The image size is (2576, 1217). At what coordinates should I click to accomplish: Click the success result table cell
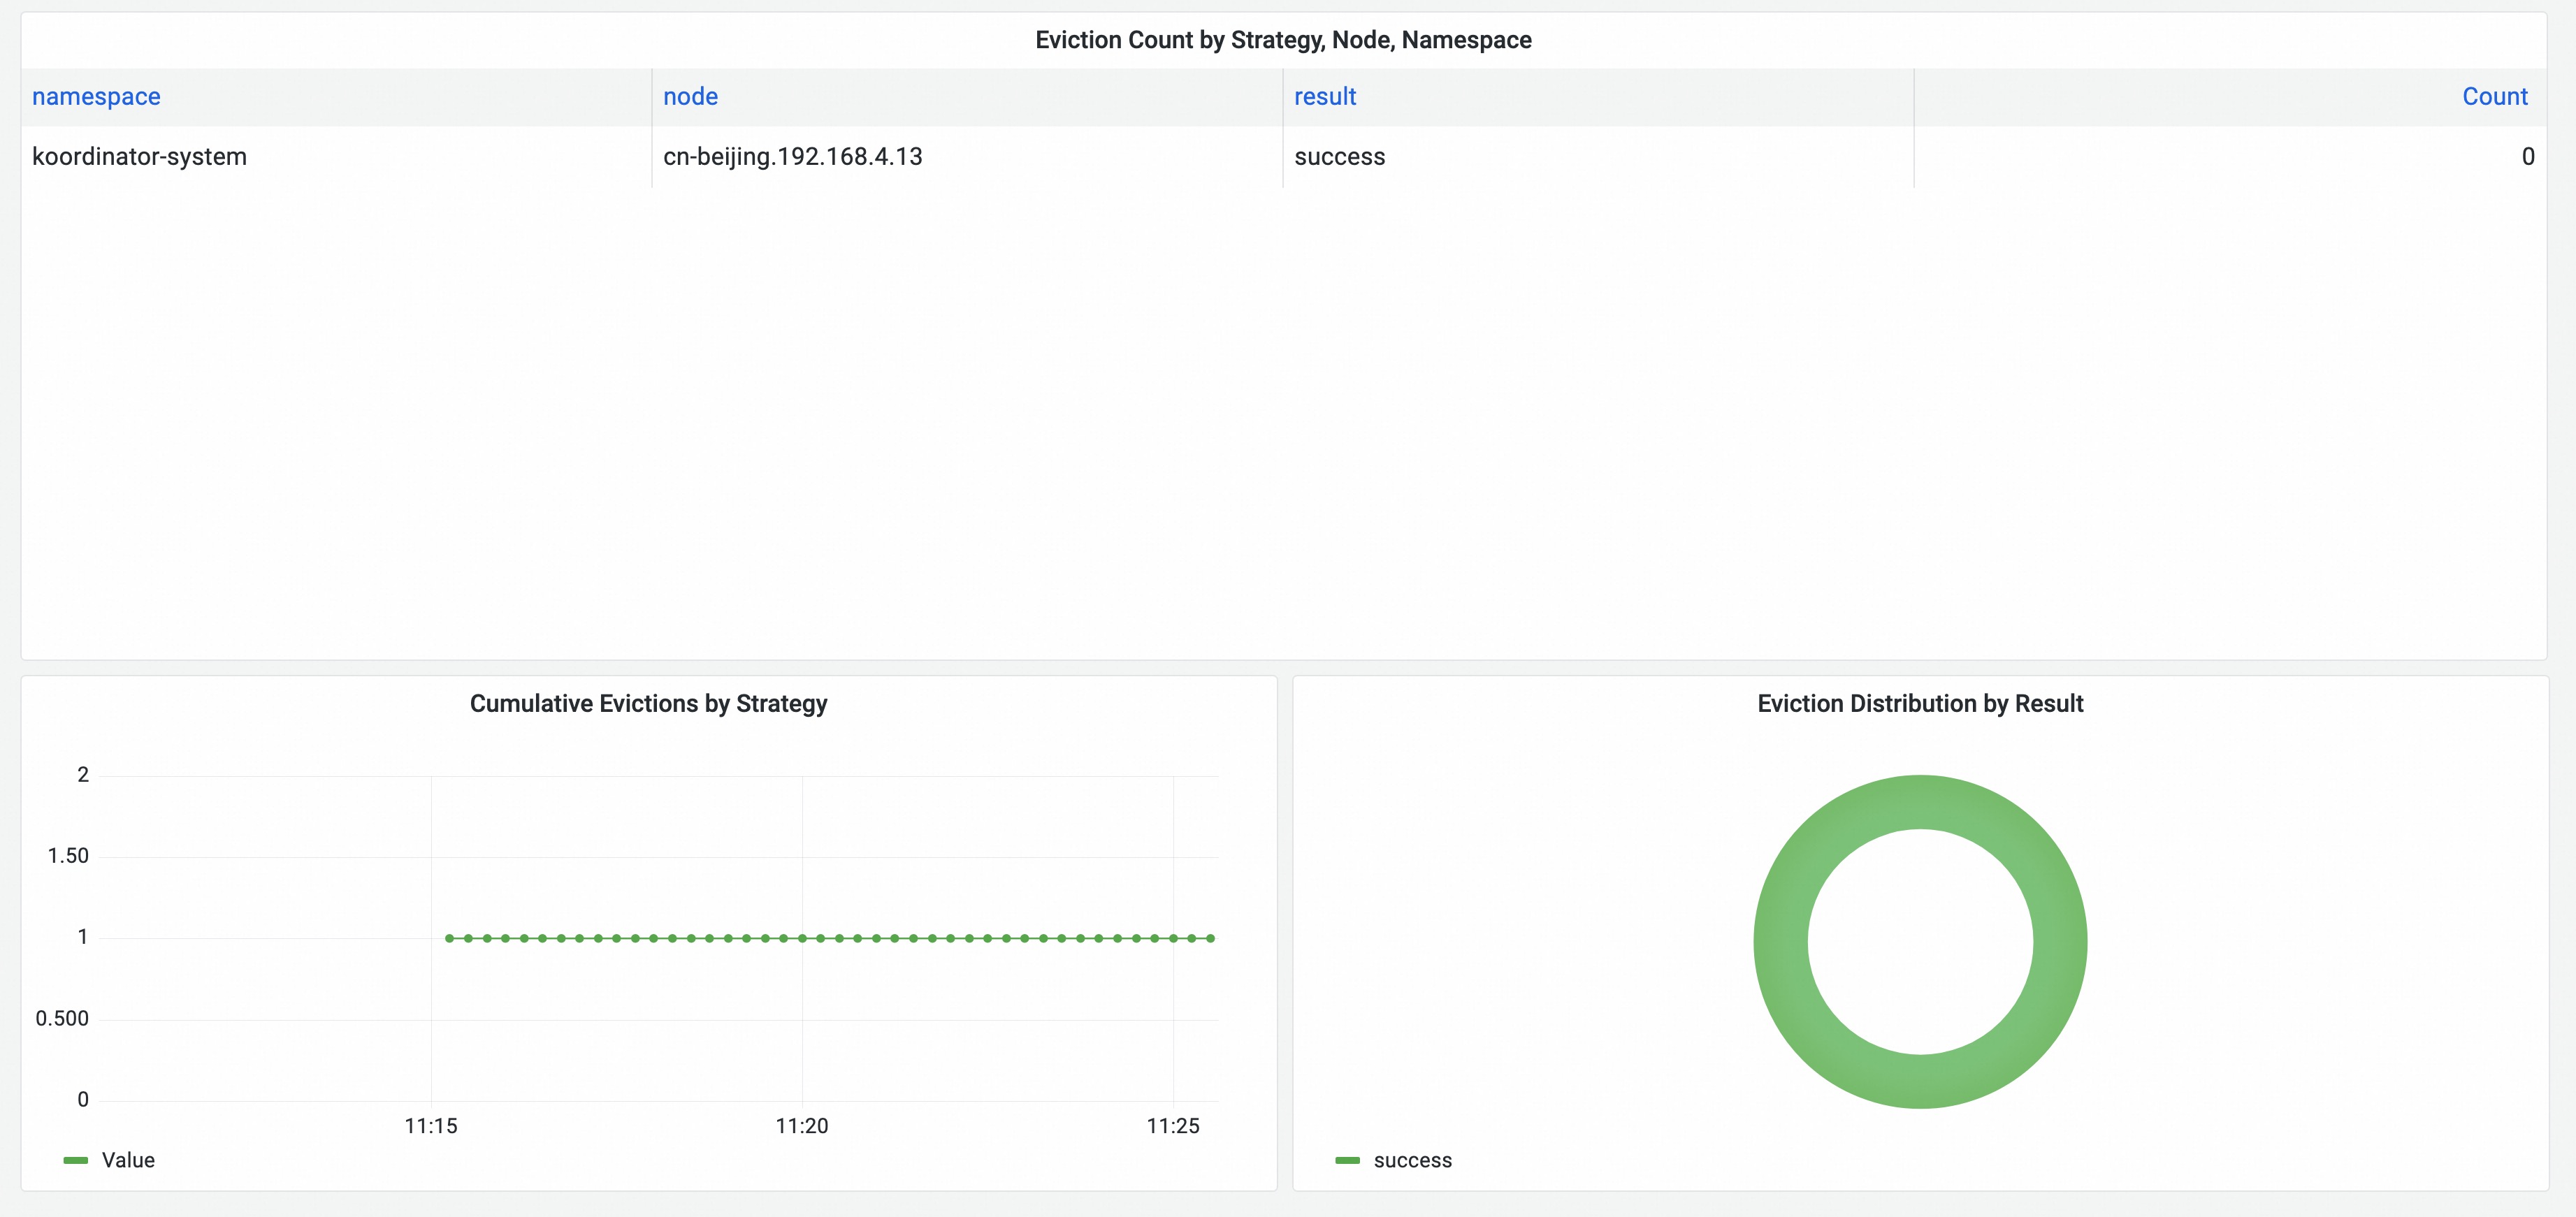(1339, 157)
